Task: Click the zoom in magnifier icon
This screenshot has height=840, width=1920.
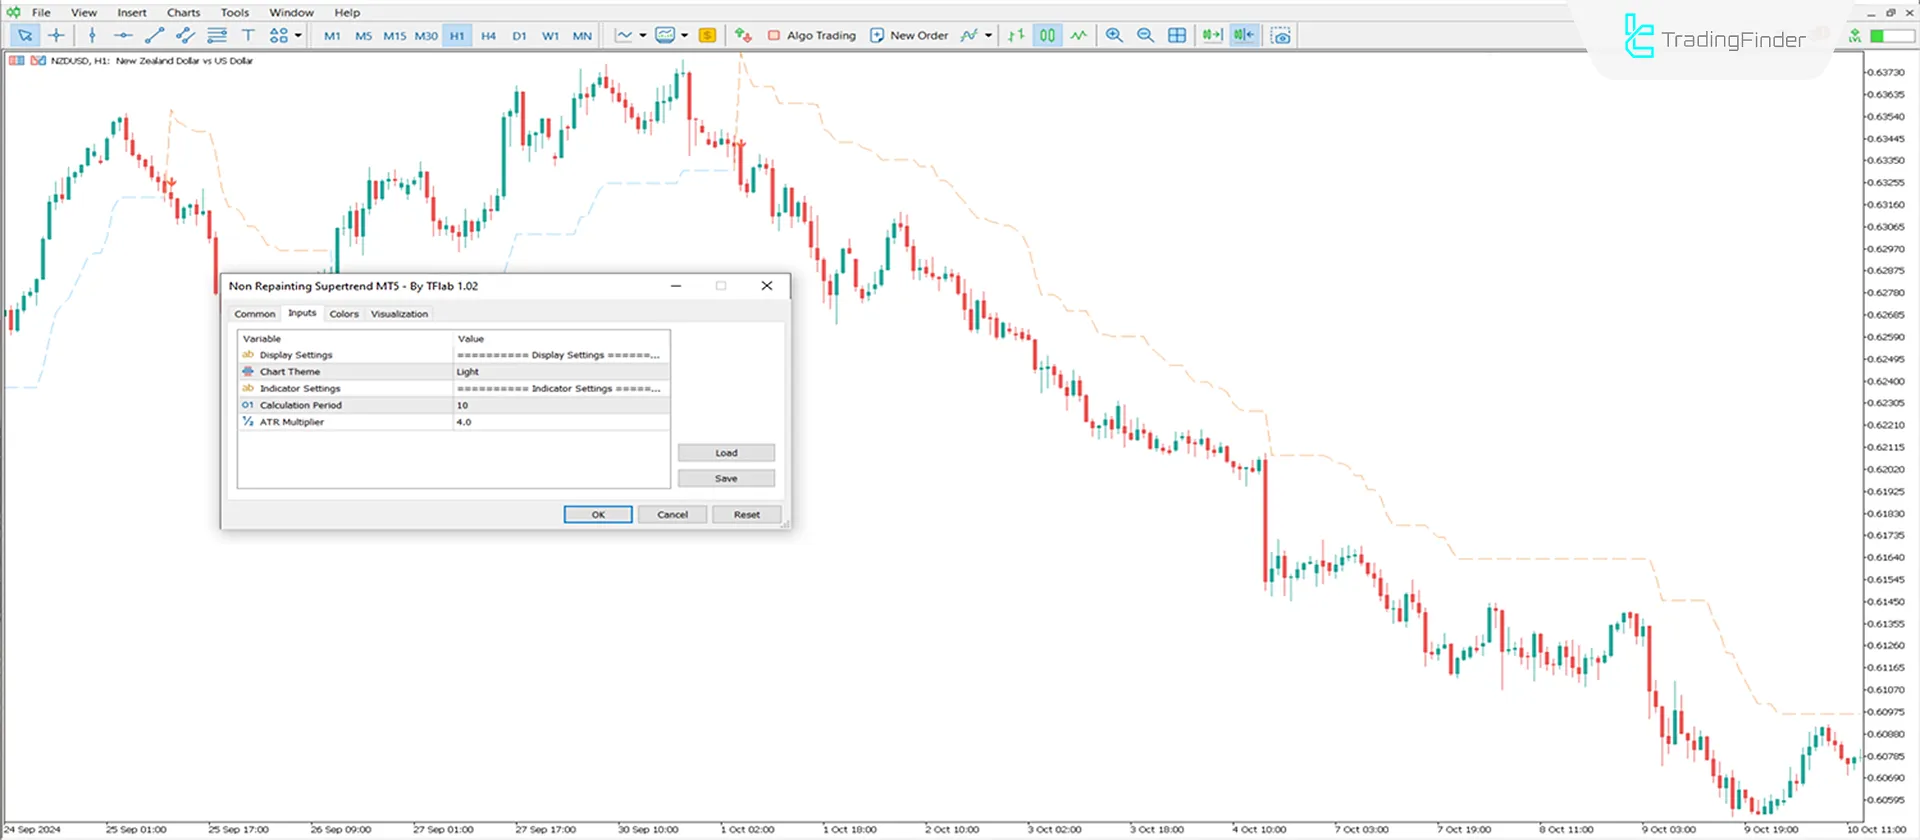Action: pos(1114,35)
